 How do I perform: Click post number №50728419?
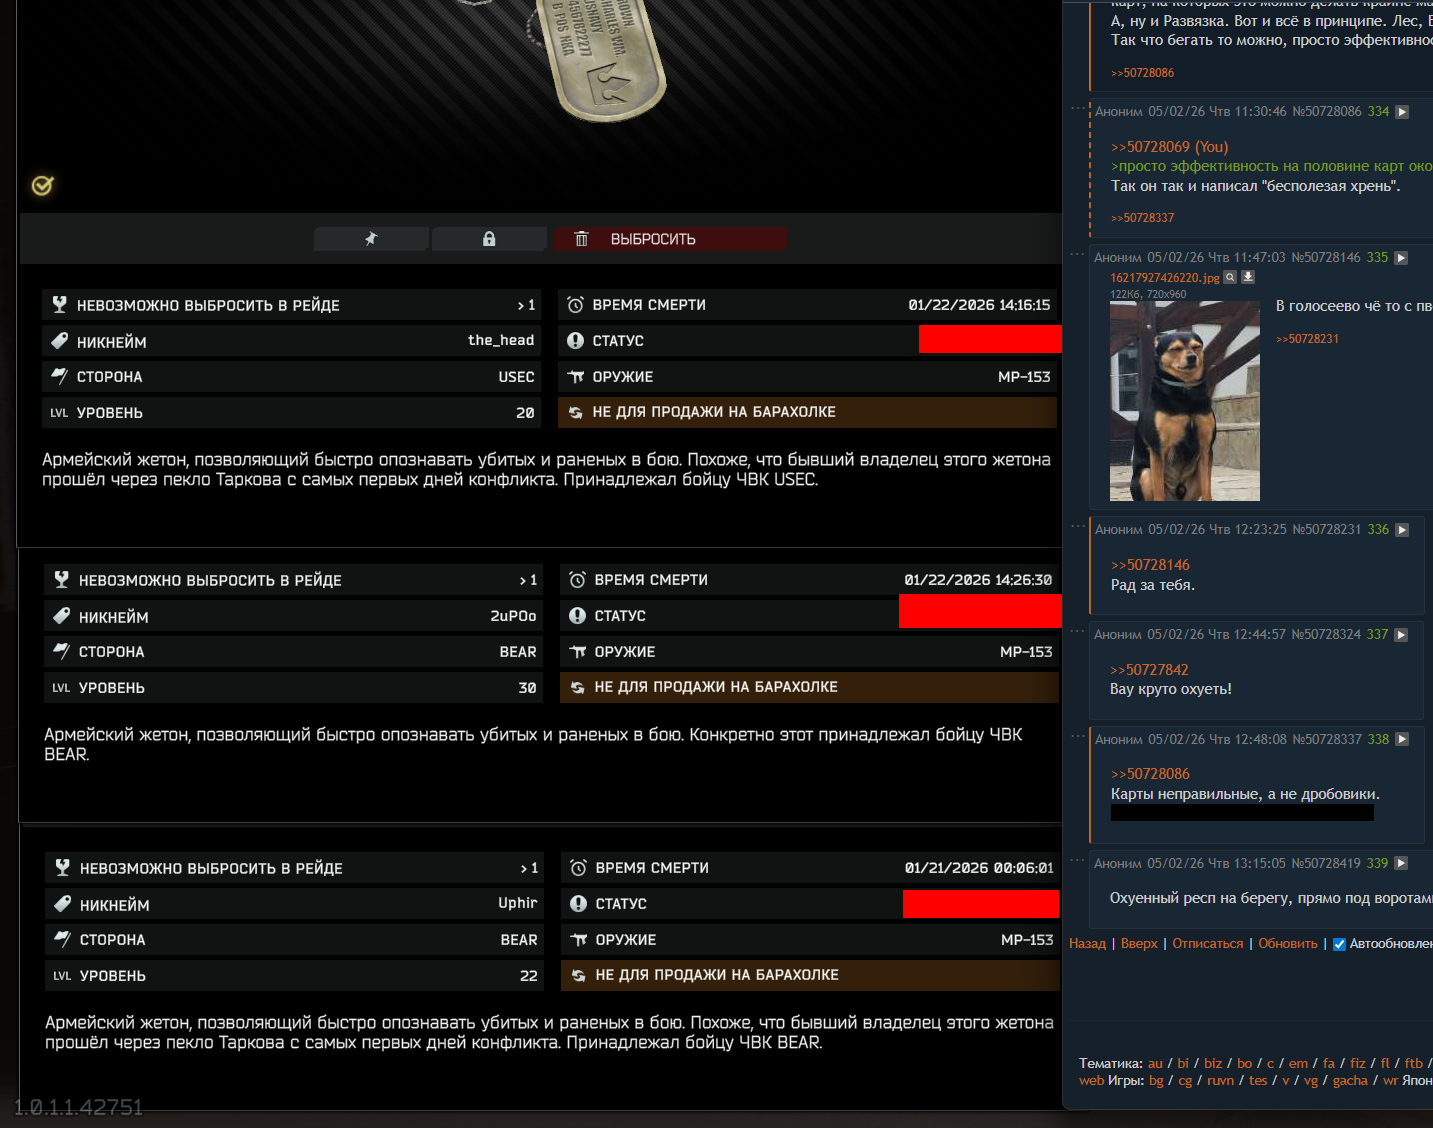(x=1326, y=864)
